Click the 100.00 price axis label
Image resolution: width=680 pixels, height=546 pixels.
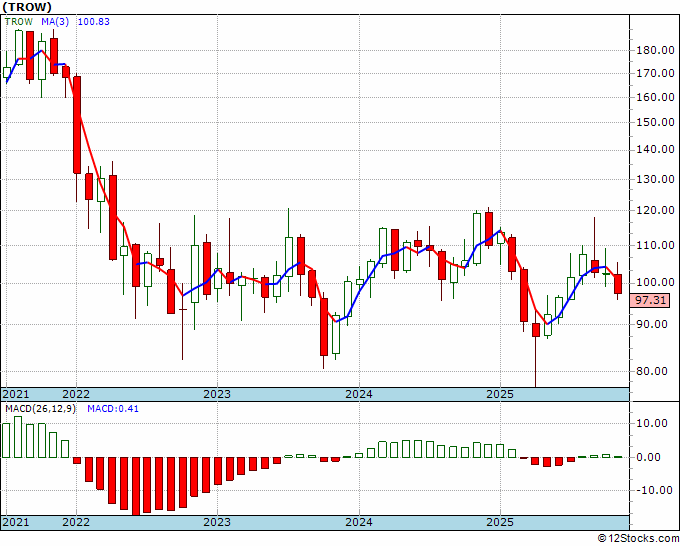coord(655,283)
